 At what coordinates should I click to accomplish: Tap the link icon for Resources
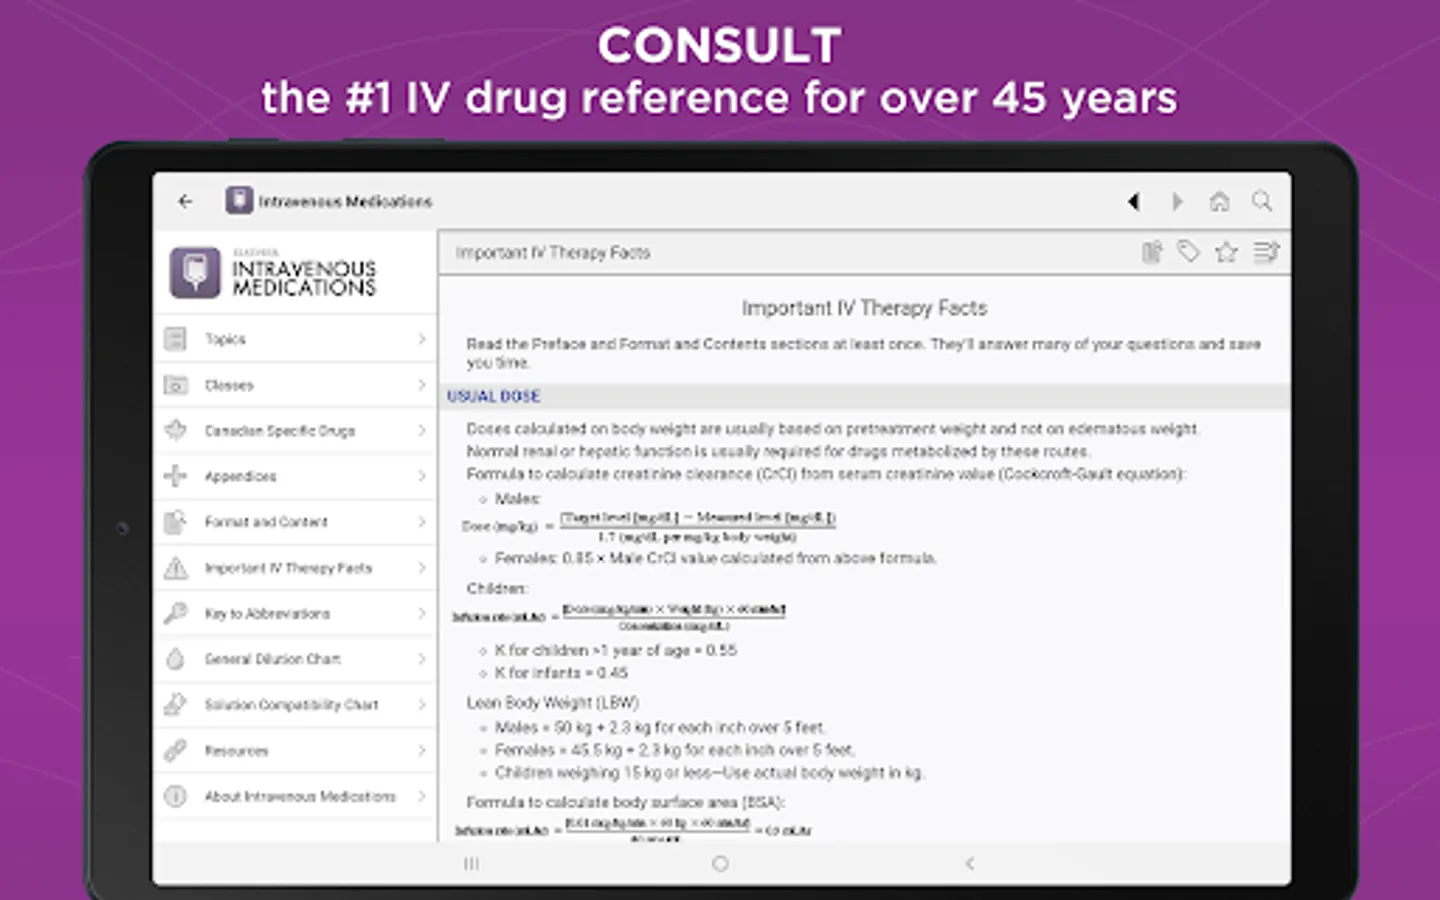(x=175, y=750)
